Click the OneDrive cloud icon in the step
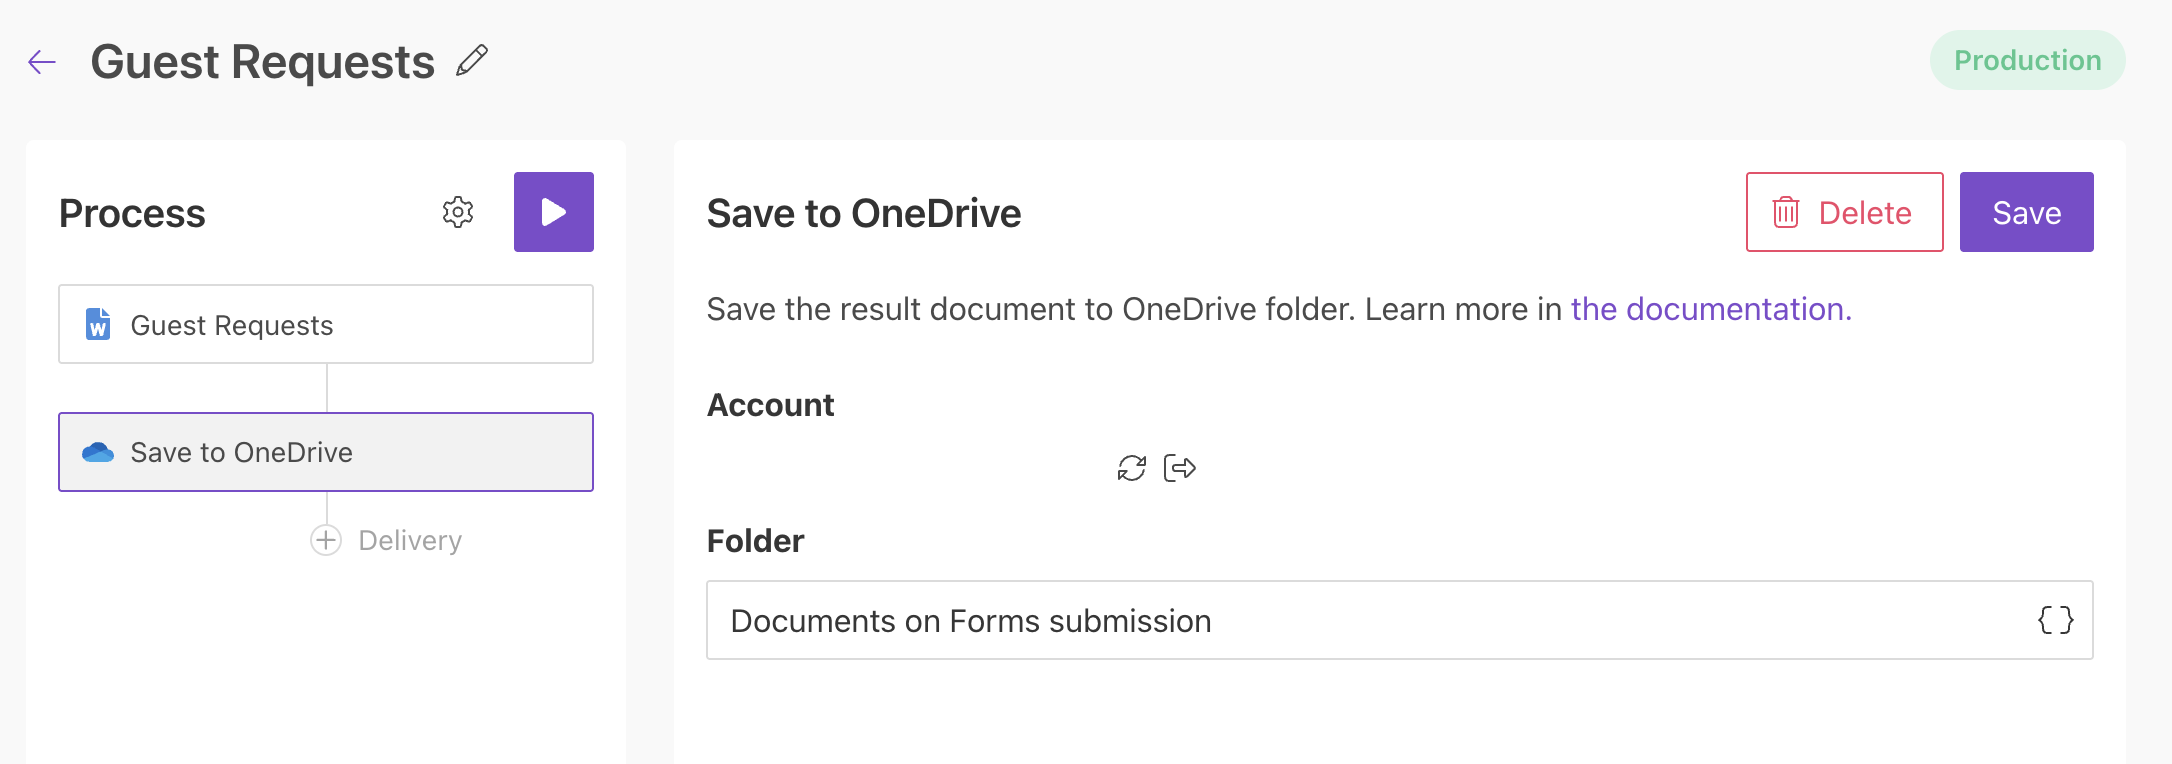The height and width of the screenshot is (764, 2172). click(x=97, y=452)
